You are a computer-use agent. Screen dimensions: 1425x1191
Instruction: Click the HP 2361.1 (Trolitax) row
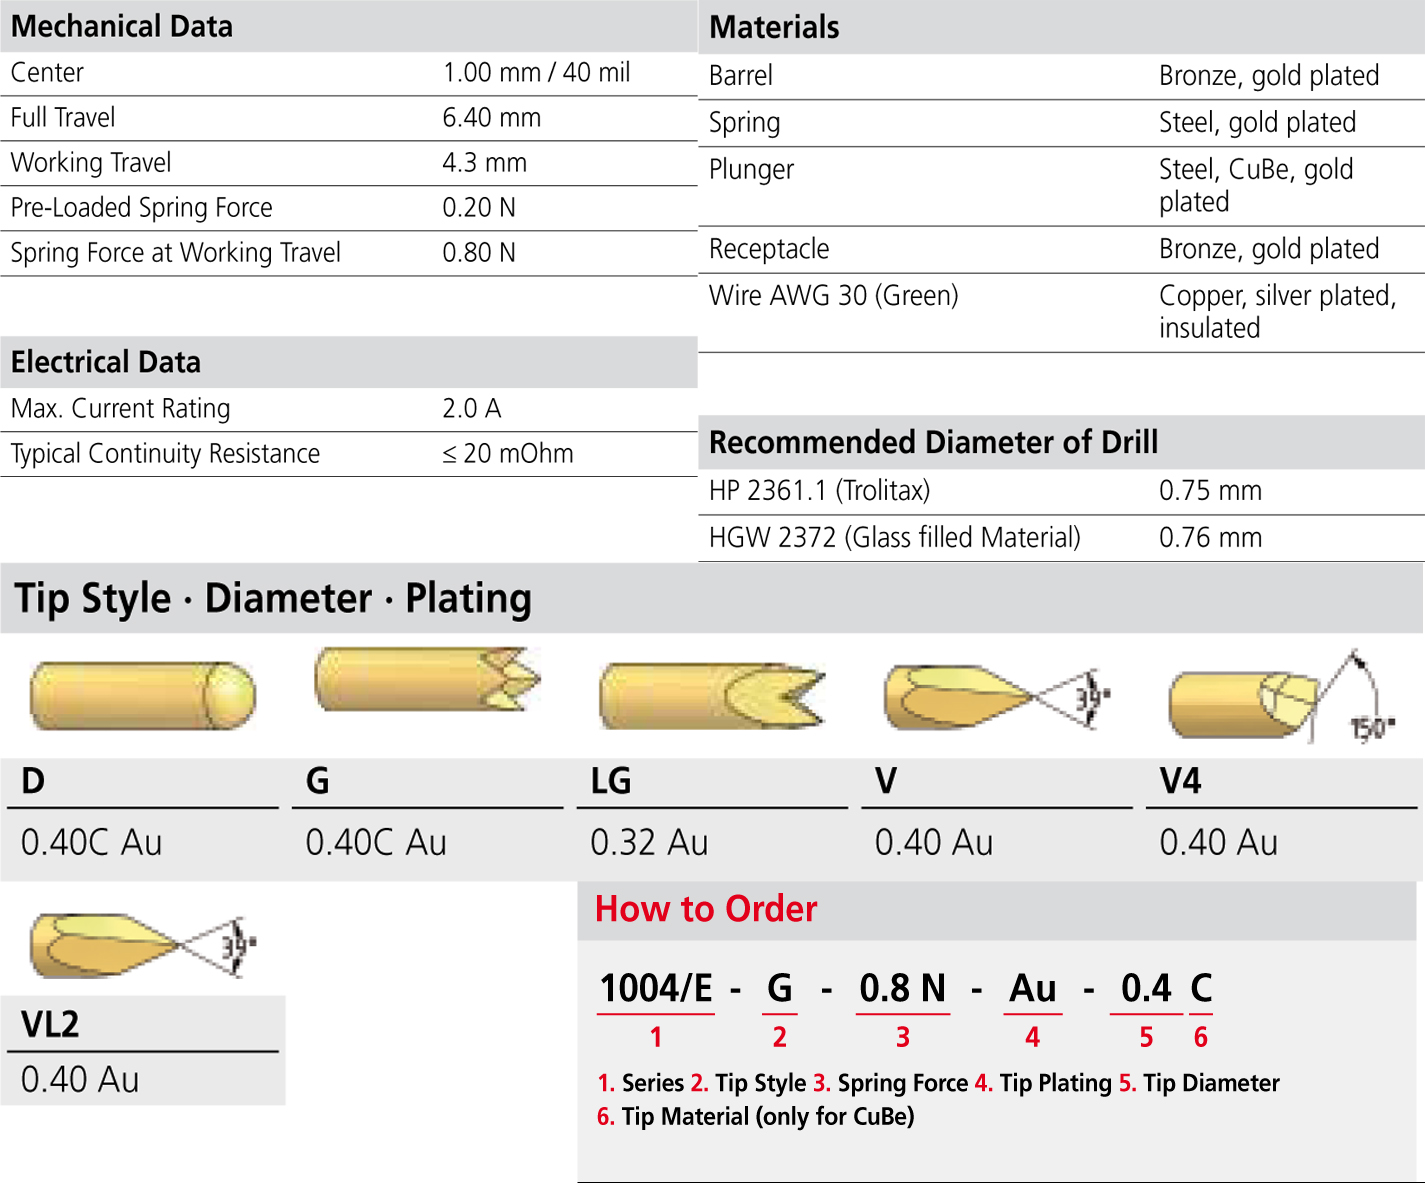point(1060,491)
